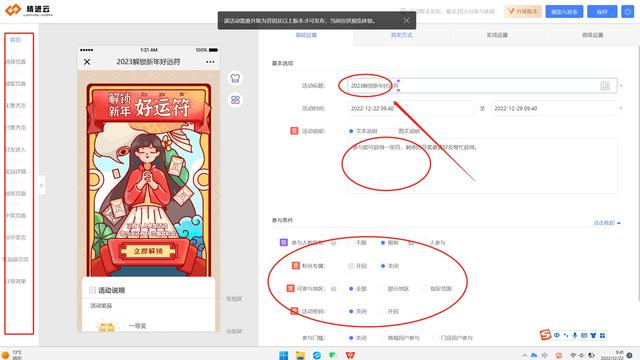Open File Explorer from the taskbar
This screenshot has width=640, height=360.
[x=300, y=355]
